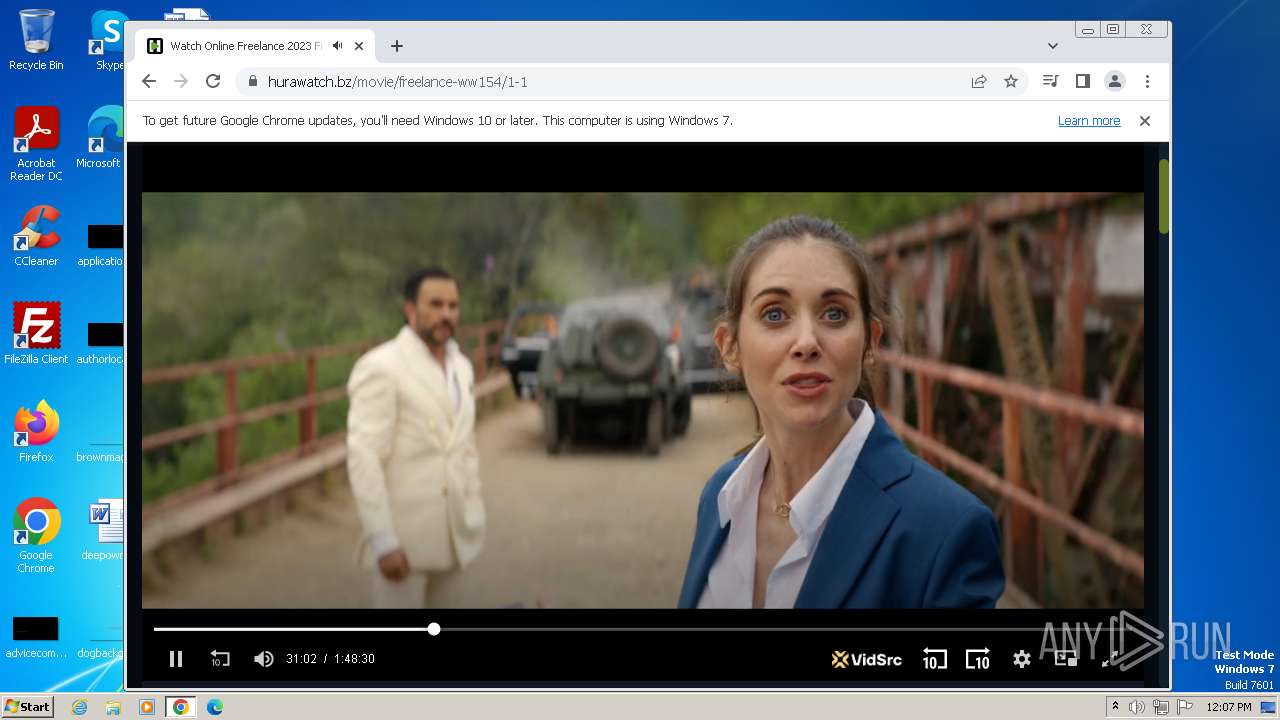The height and width of the screenshot is (720, 1280).
Task: Open Action Center flag icon
Action: point(1185,707)
